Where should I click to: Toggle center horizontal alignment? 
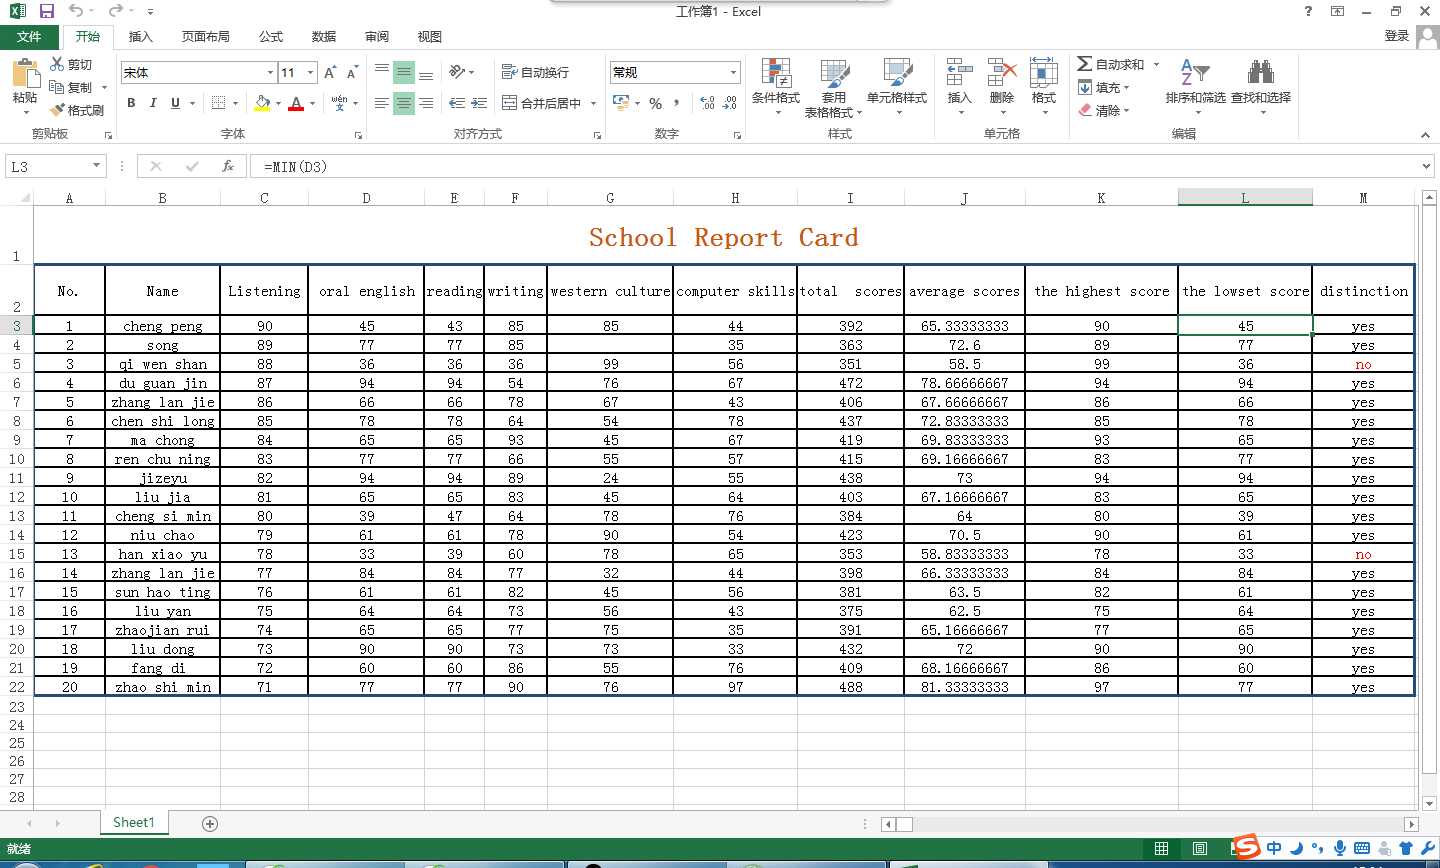coord(404,103)
